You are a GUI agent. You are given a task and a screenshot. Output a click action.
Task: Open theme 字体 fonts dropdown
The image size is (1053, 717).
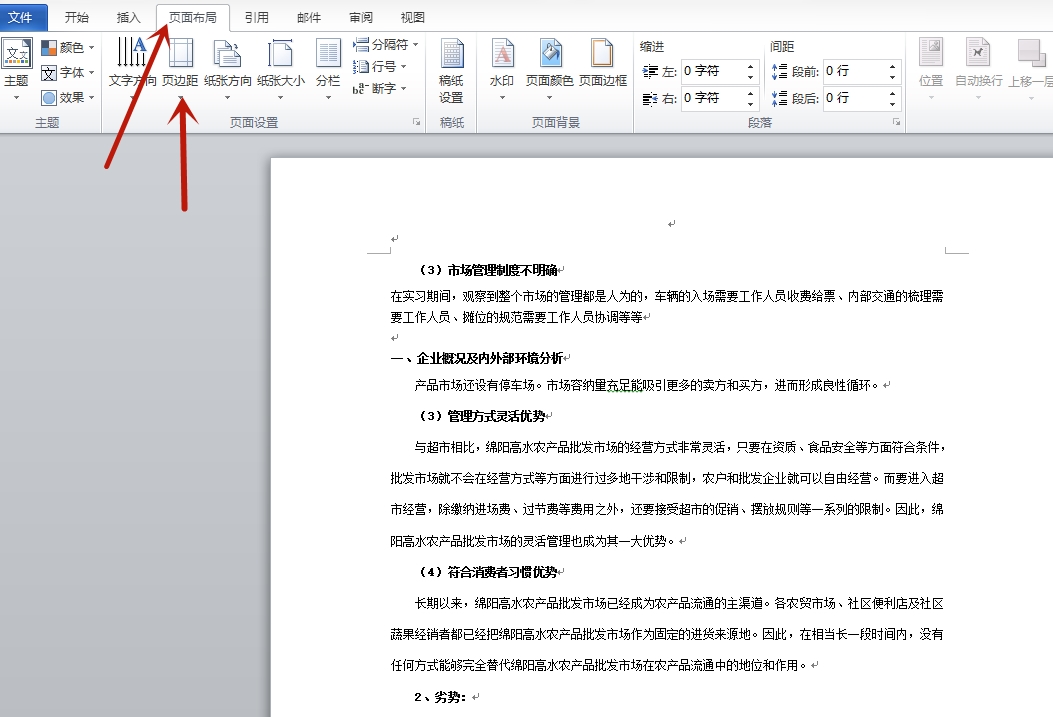tap(67, 73)
